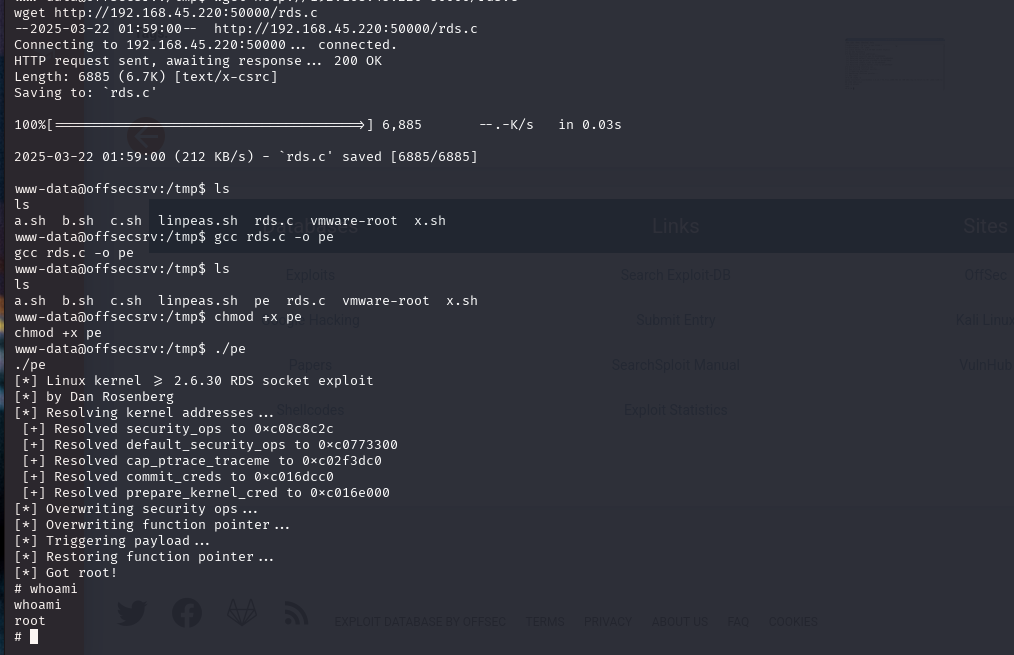Open the OffSec site link
Viewport: 1014px width, 655px height.
click(x=986, y=275)
